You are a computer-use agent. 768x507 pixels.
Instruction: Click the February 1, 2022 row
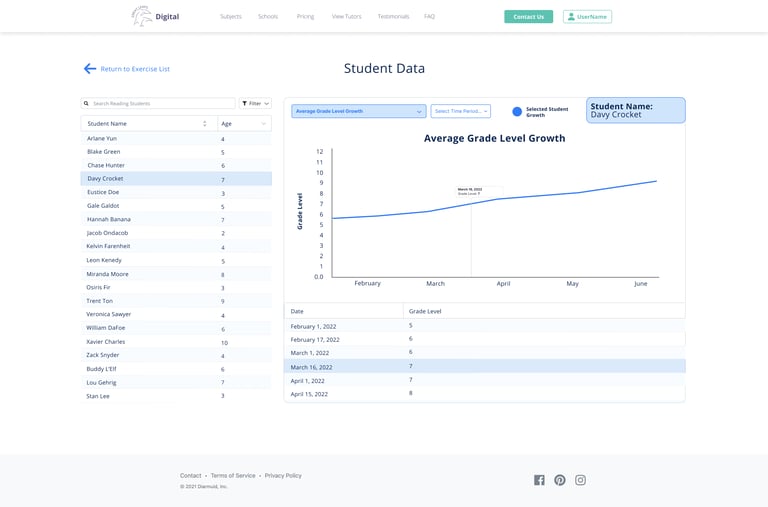pyautogui.click(x=485, y=326)
